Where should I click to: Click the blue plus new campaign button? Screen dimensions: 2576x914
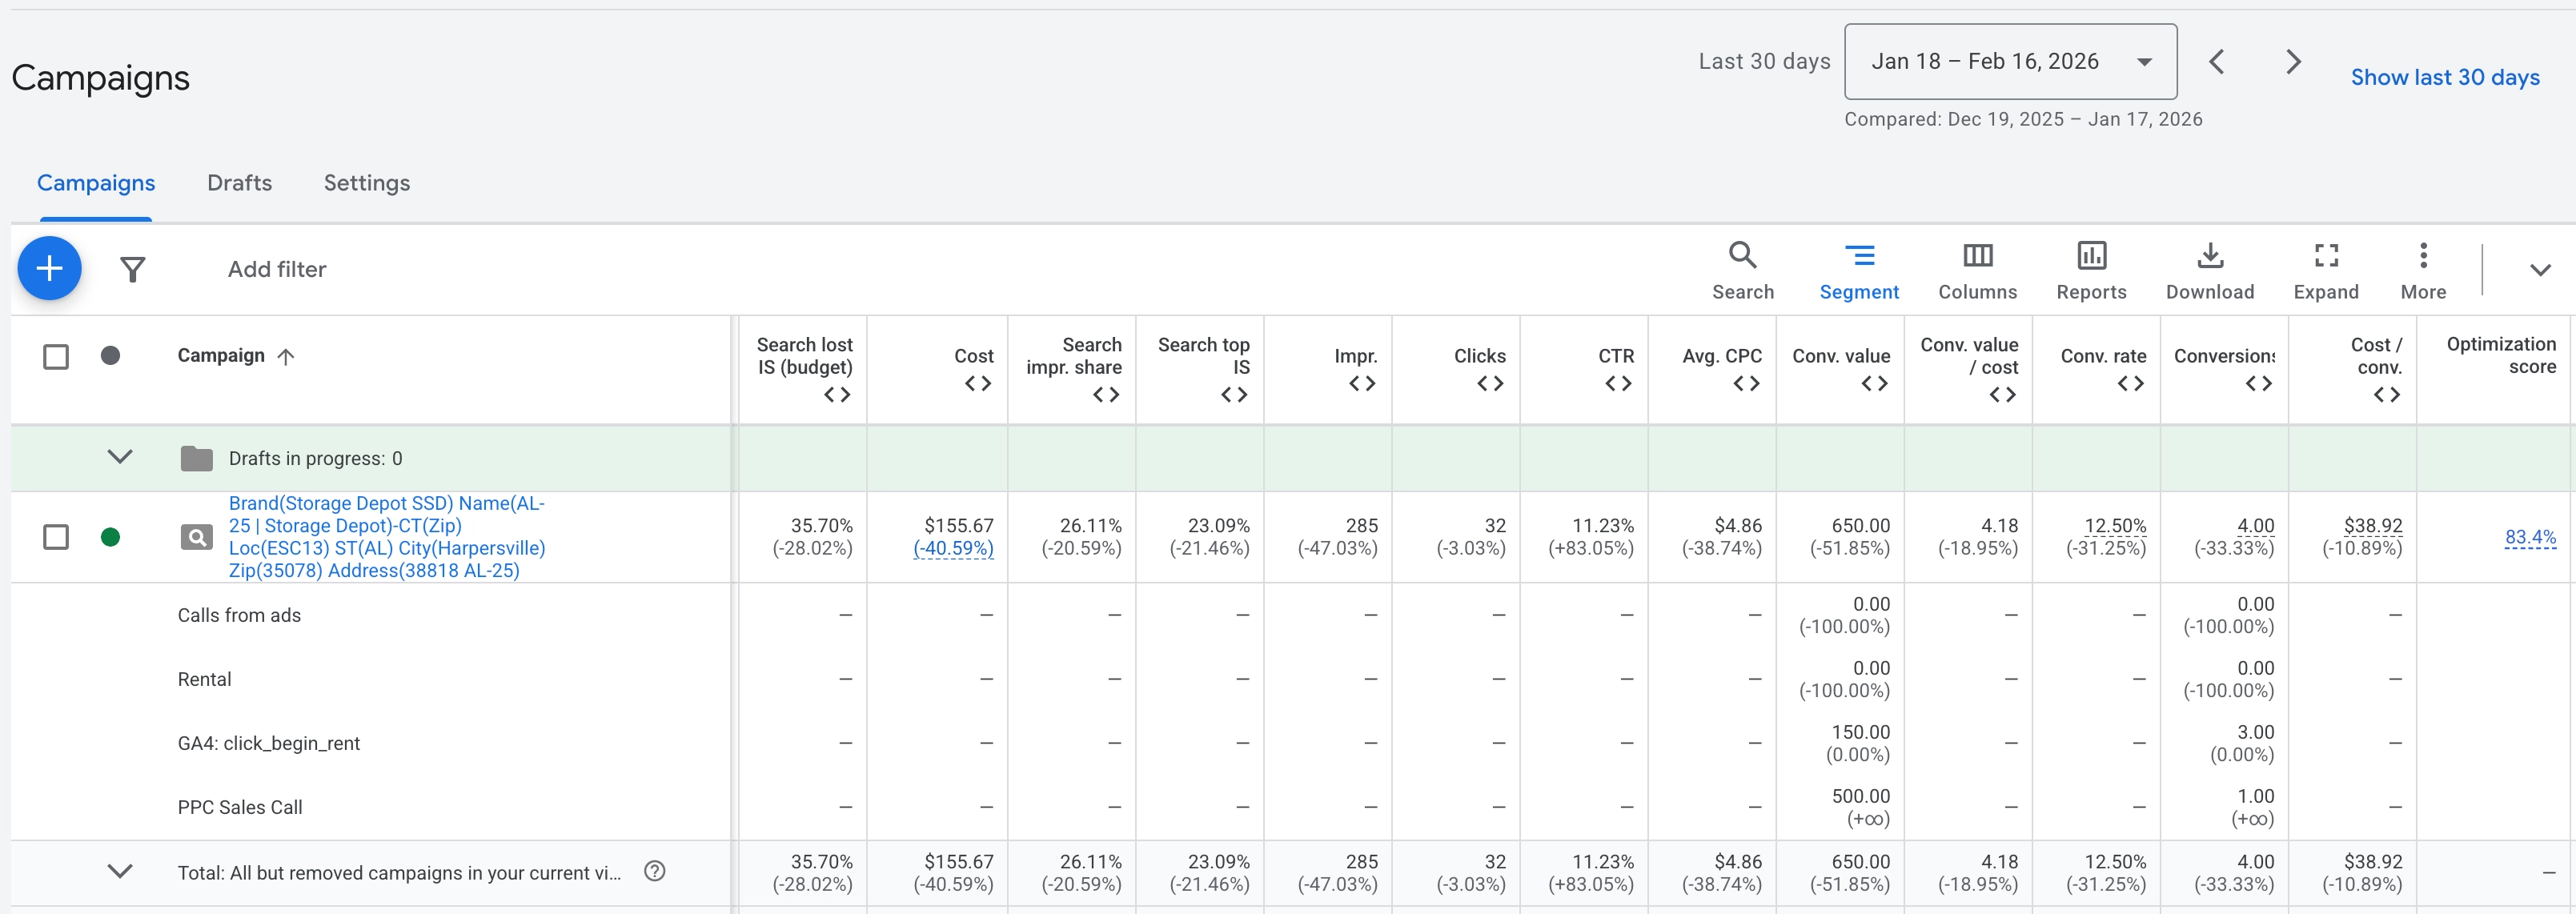coord(49,268)
